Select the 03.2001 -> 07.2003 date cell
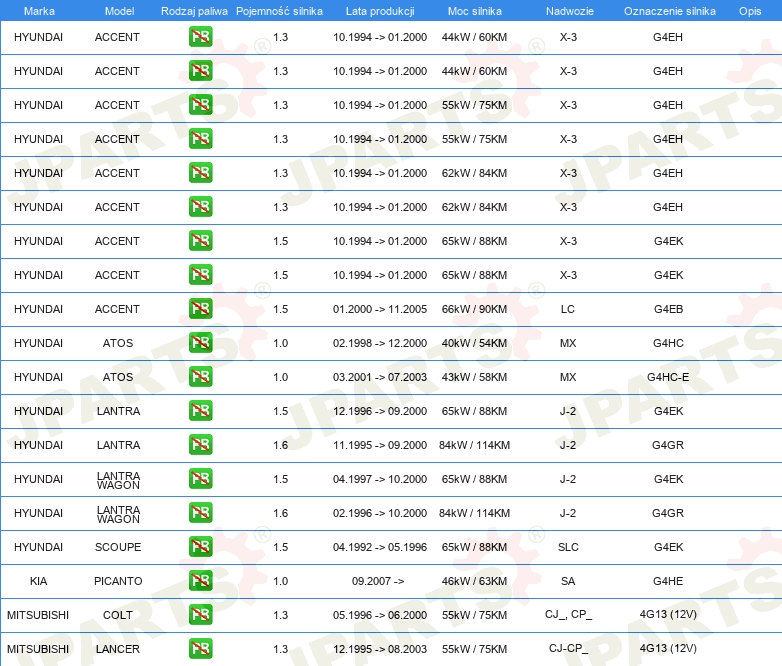 point(380,377)
